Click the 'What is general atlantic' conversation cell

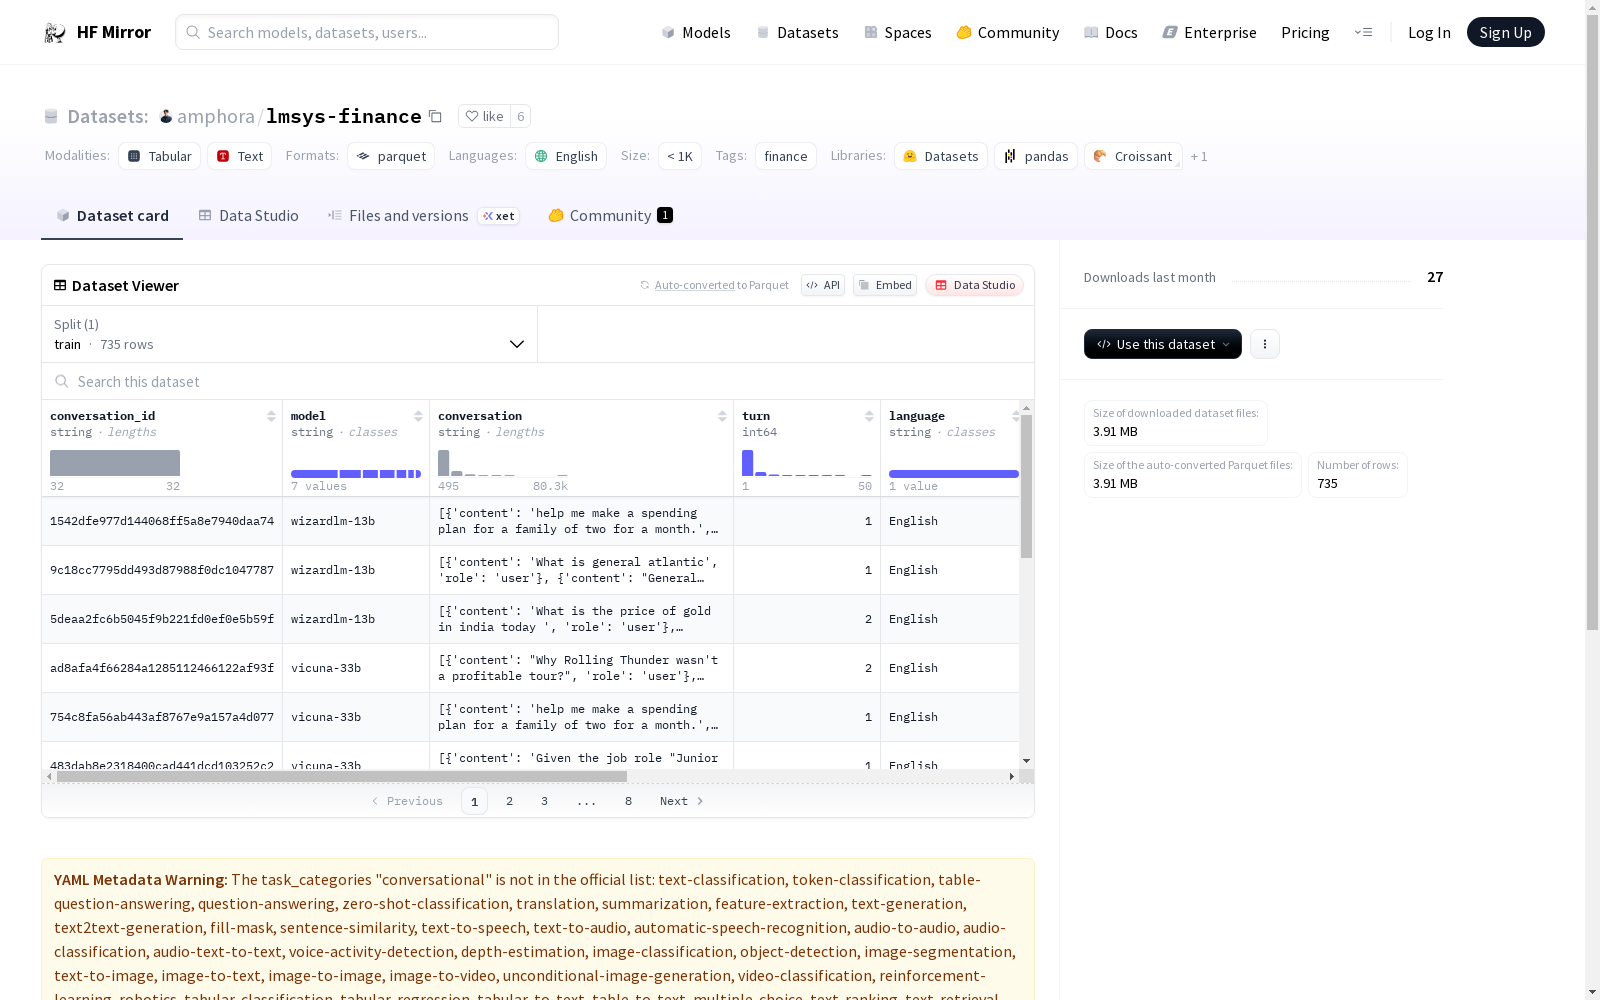[x=581, y=570]
